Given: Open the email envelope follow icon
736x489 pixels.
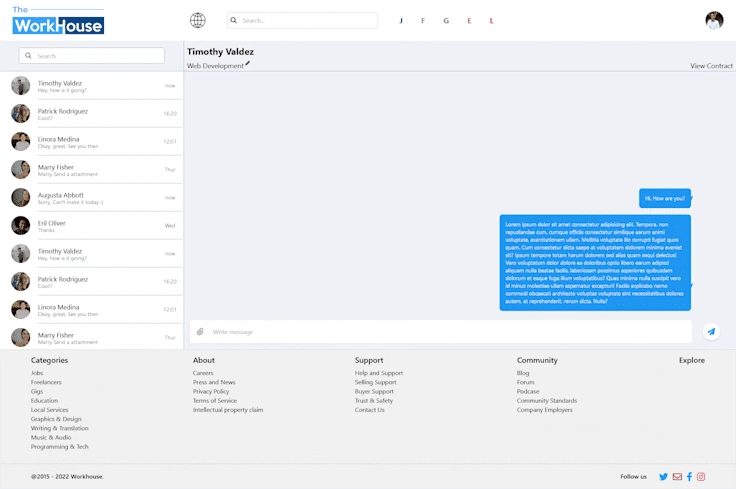Looking at the screenshot, I should [x=677, y=477].
